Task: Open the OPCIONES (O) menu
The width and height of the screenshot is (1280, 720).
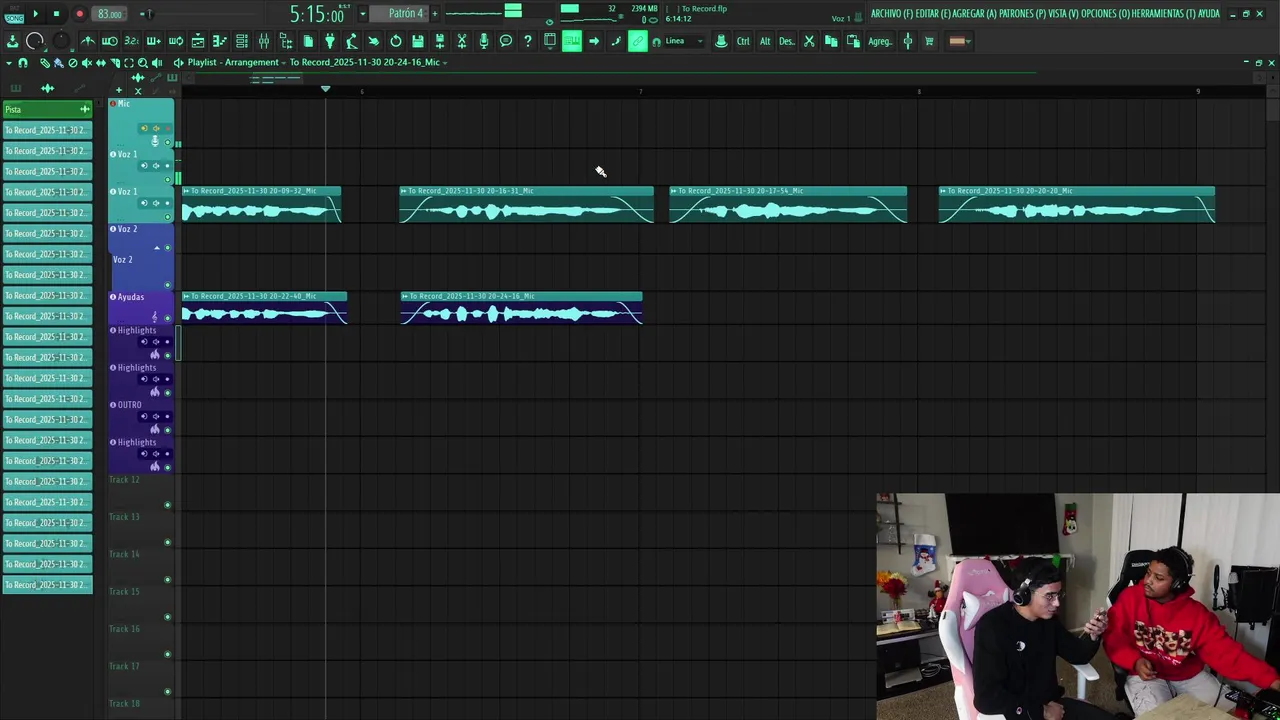Action: [1104, 13]
